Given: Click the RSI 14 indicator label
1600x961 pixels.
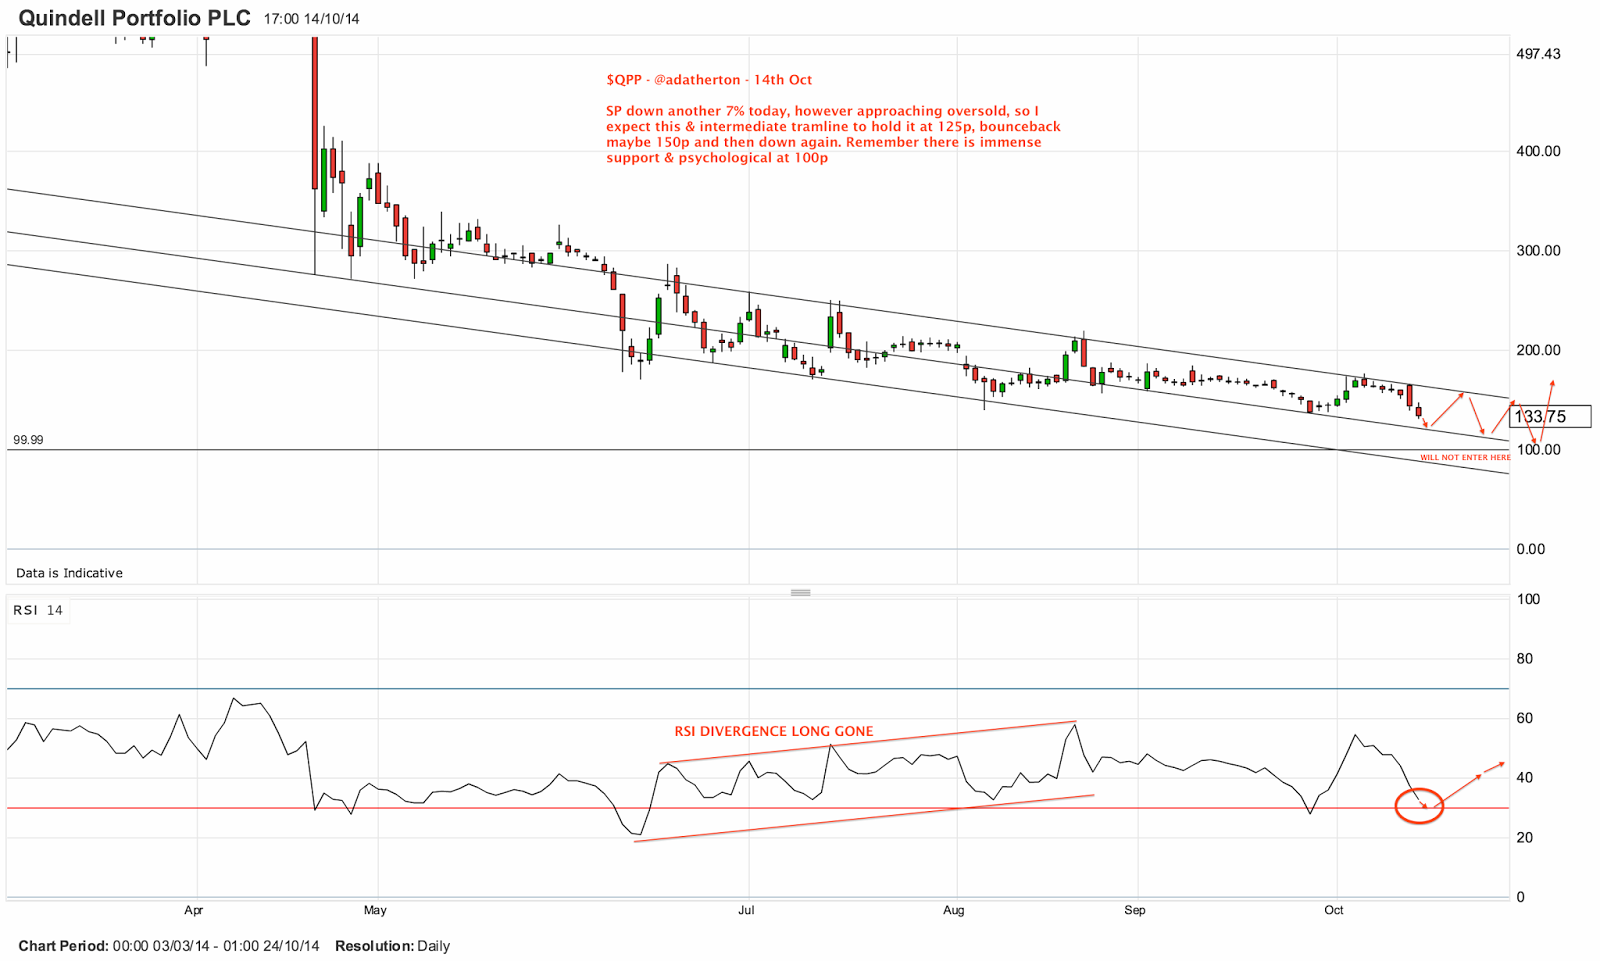Looking at the screenshot, I should pos(38,610).
